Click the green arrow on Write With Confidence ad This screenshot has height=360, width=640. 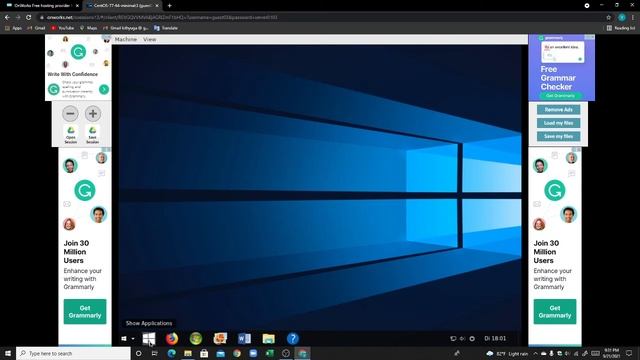coord(104,89)
